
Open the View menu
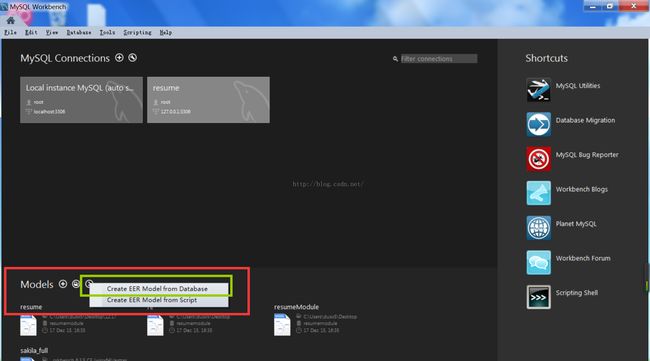click(52, 32)
